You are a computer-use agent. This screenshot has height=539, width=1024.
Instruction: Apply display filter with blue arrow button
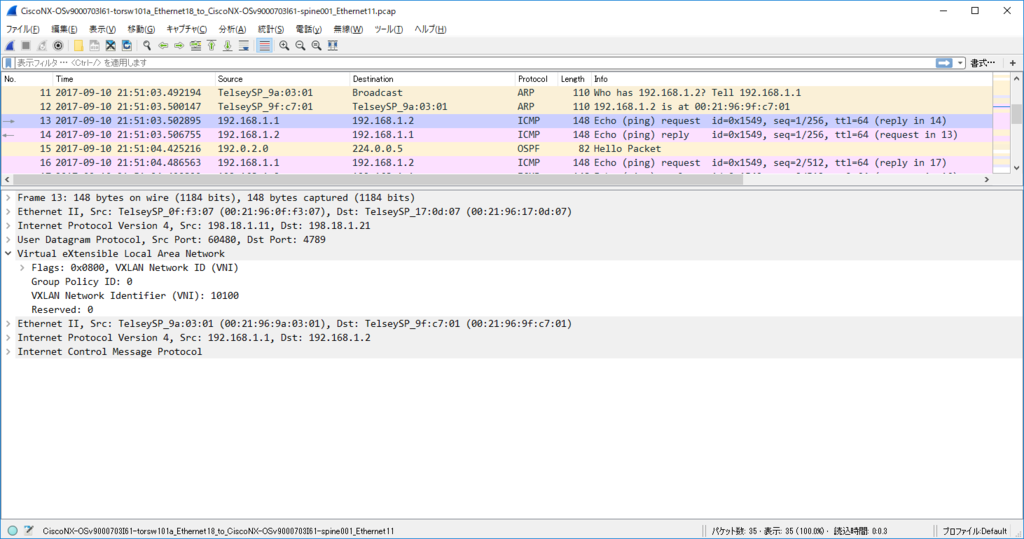tap(944, 63)
